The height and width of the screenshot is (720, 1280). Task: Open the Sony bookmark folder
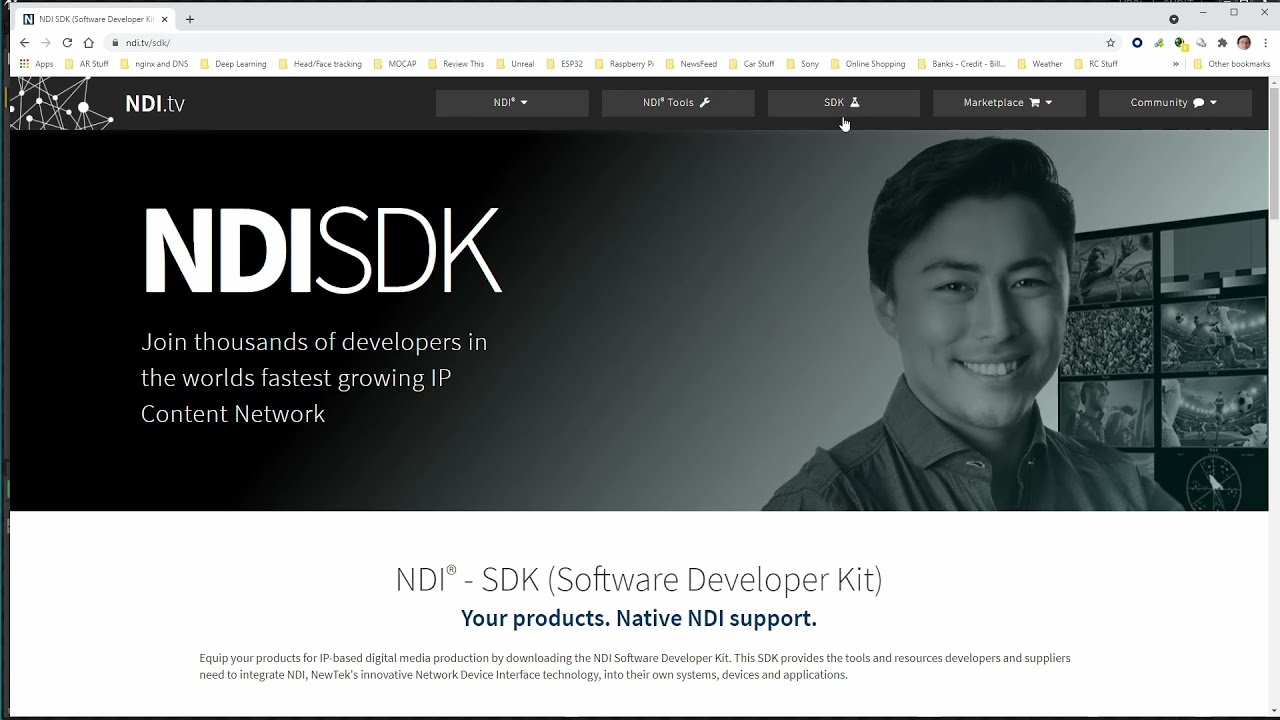coord(803,64)
